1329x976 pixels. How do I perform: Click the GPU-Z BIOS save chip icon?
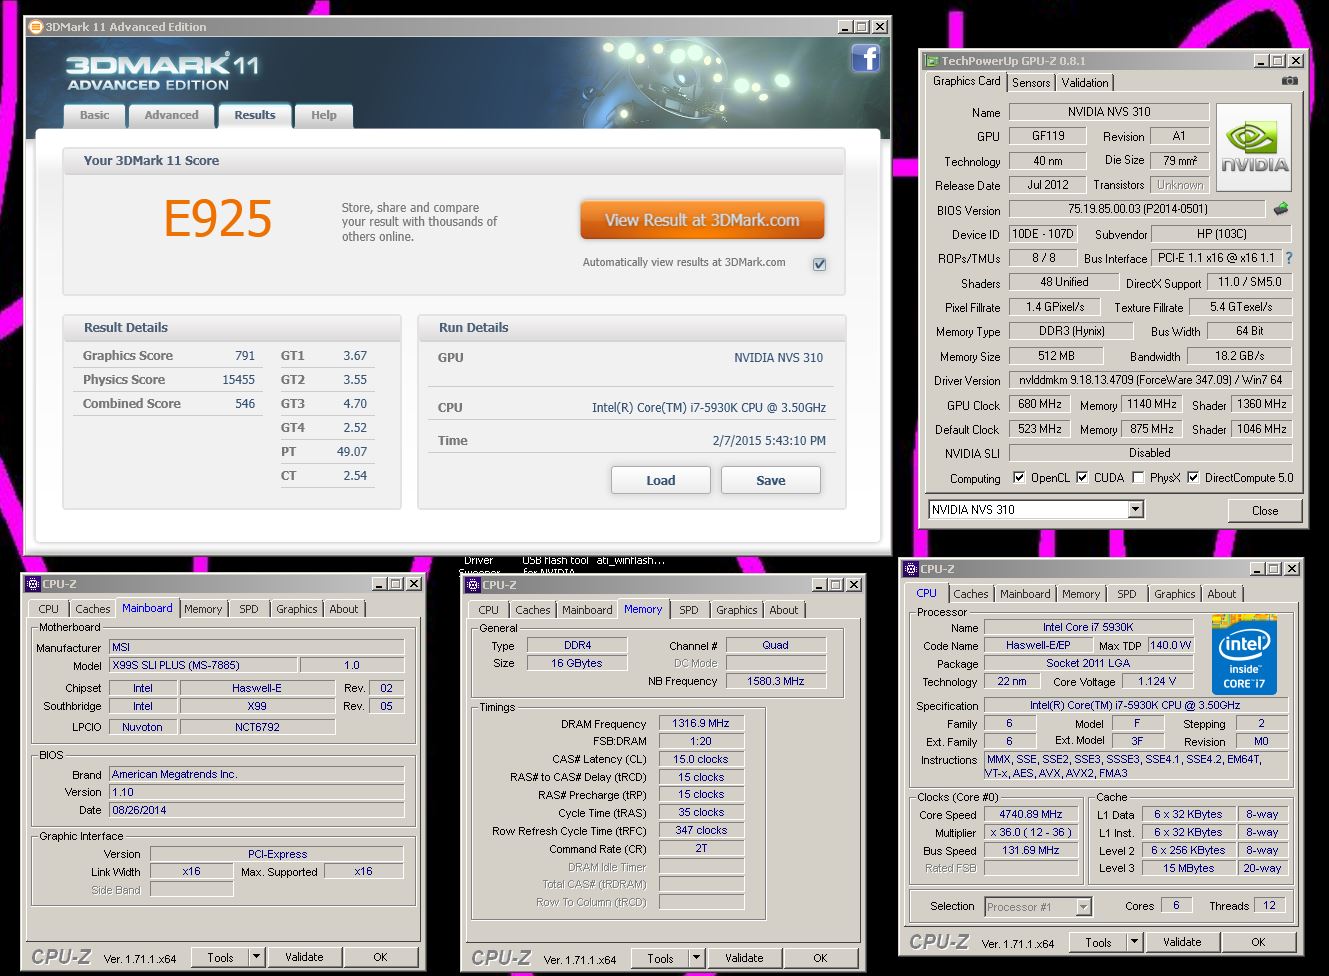[1280, 209]
